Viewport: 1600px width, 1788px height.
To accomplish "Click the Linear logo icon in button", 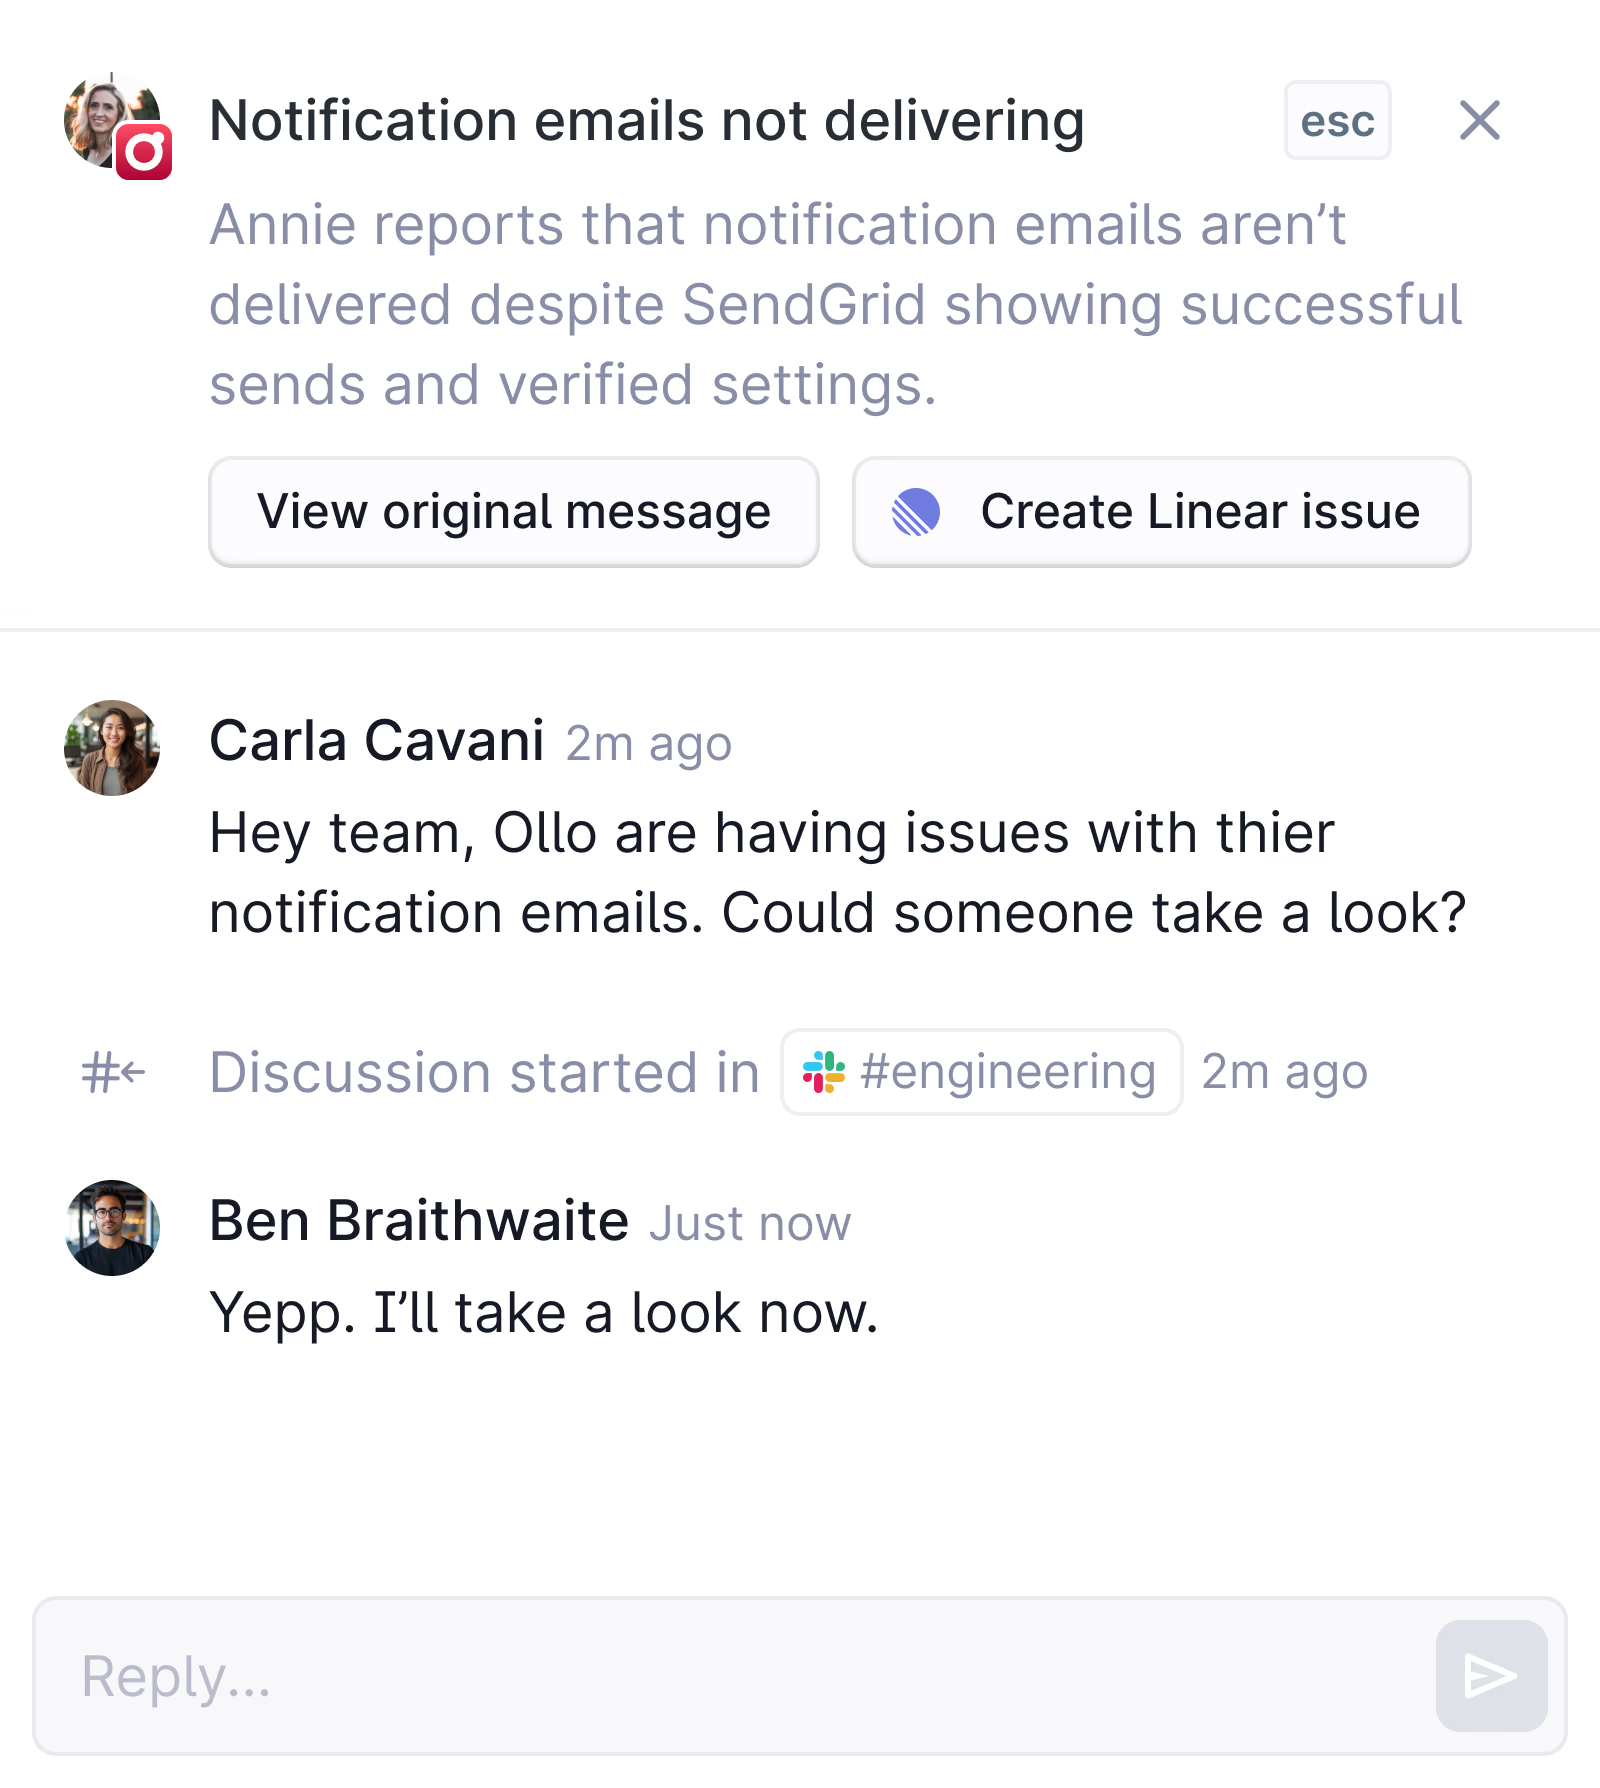I will (x=916, y=512).
